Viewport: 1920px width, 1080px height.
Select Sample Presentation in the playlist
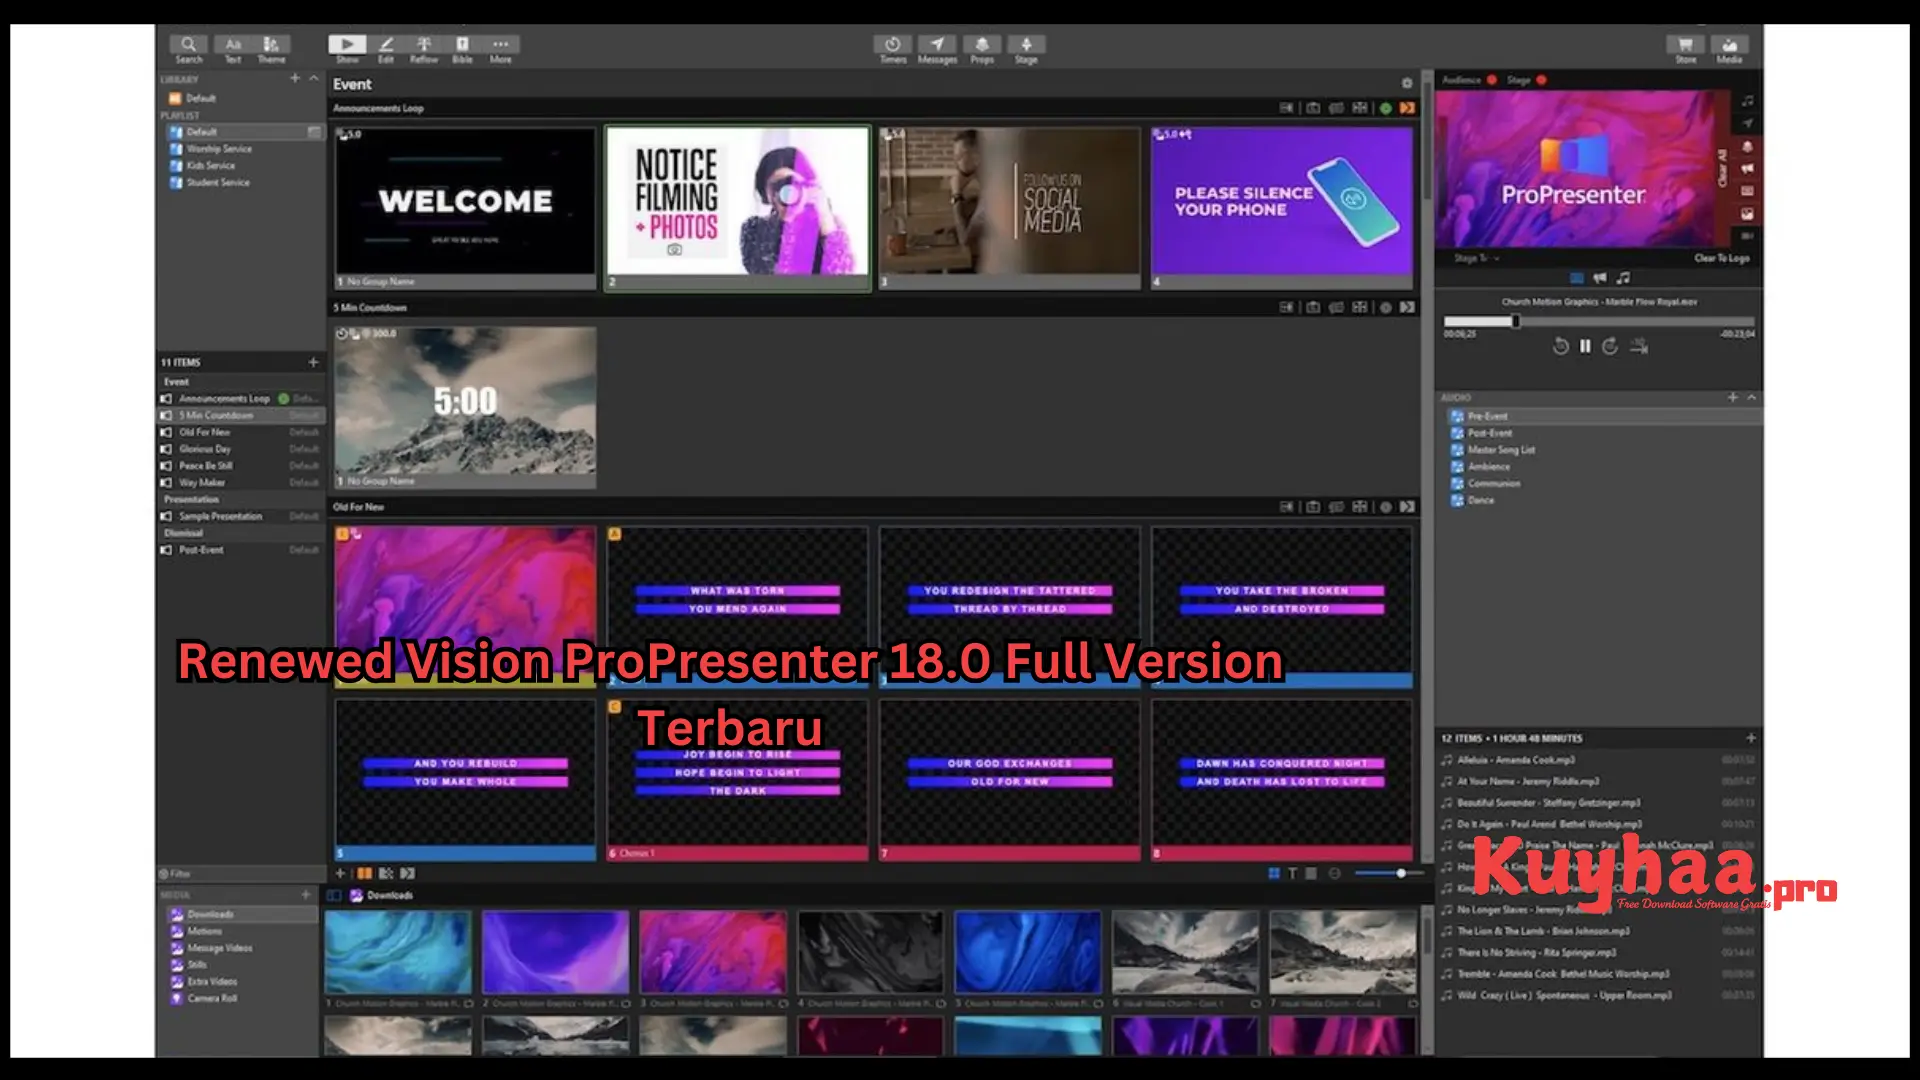pos(240,517)
